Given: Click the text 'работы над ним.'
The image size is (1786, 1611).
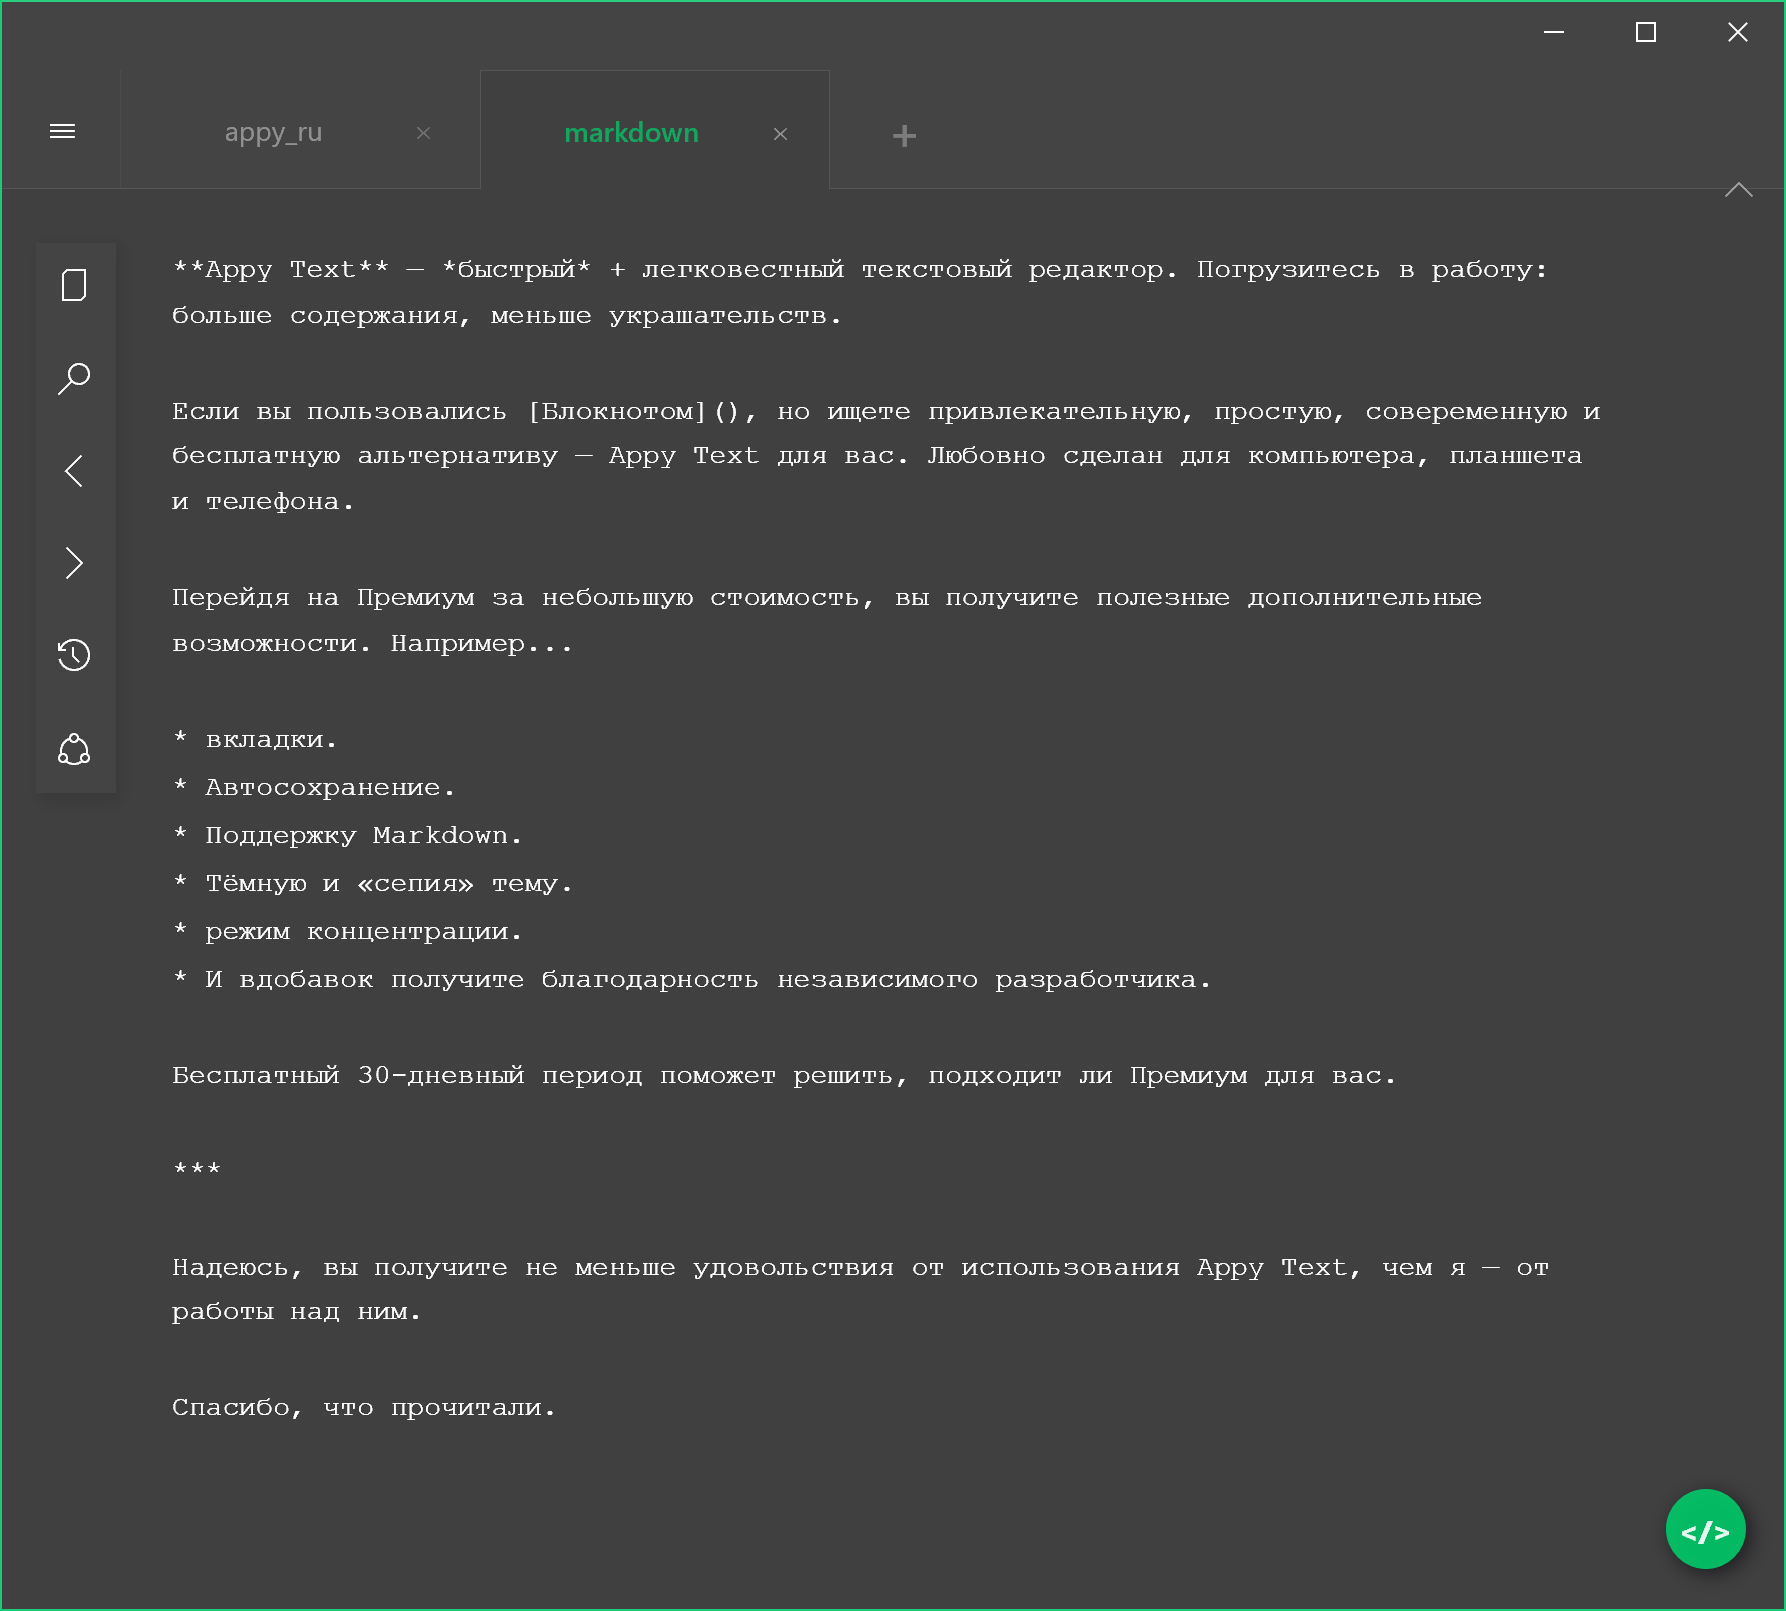Looking at the screenshot, I should 296,1312.
